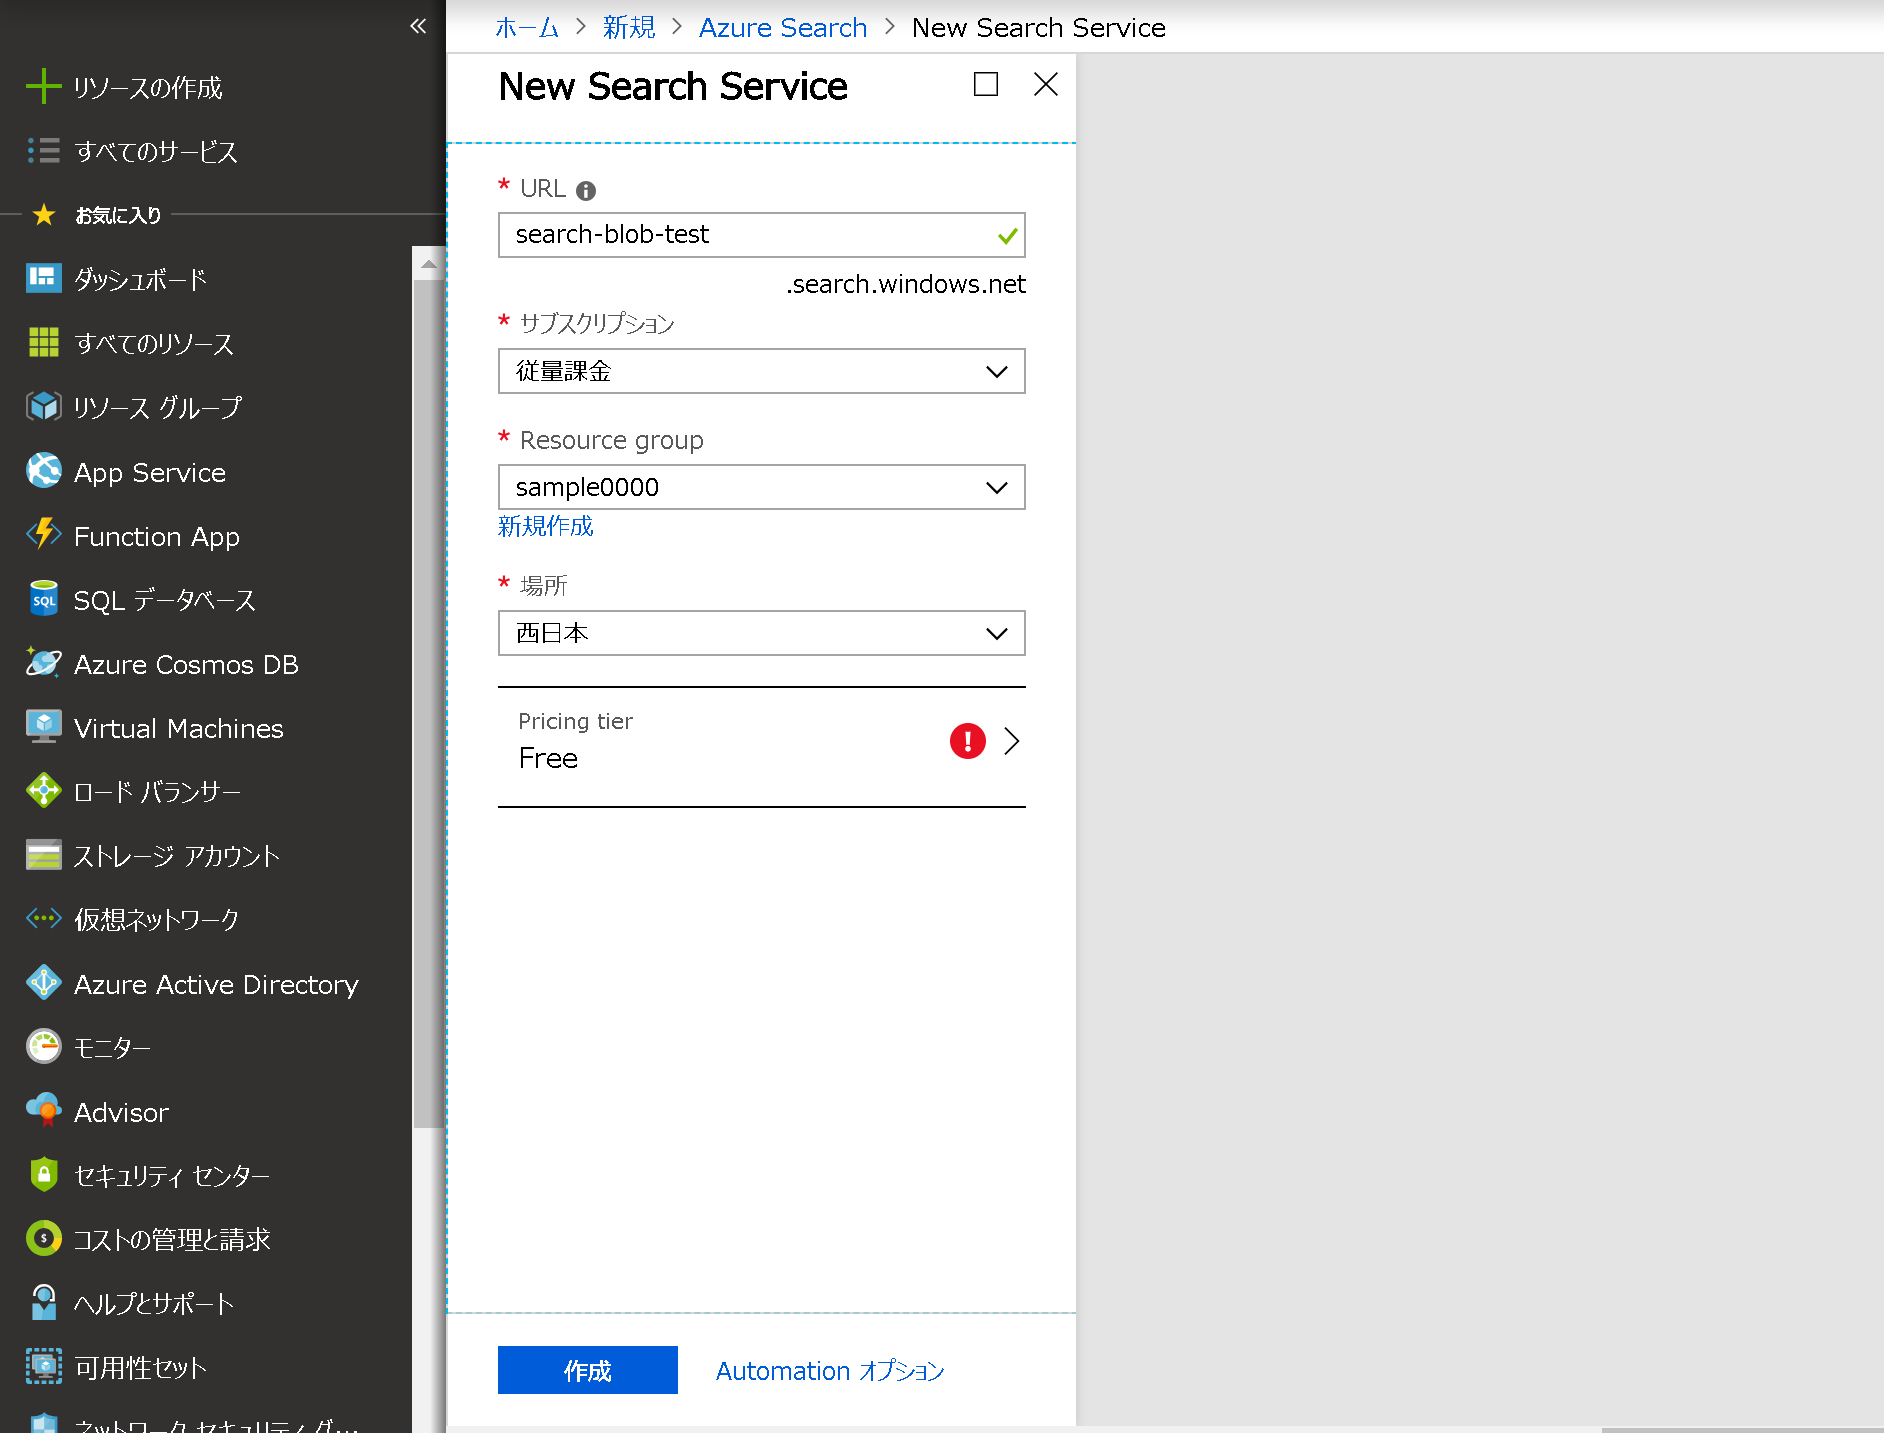Select ストレージ アカウント label in sidebar
Viewport: 1884px width, 1433px height.
click(177, 856)
